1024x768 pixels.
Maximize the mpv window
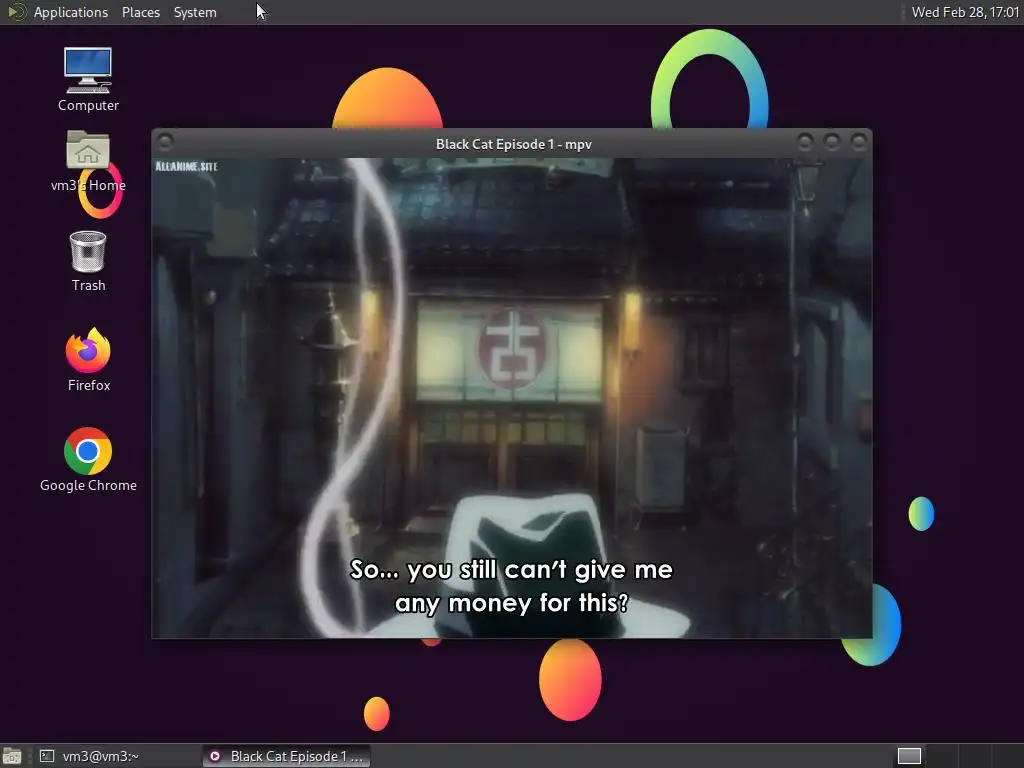point(831,142)
